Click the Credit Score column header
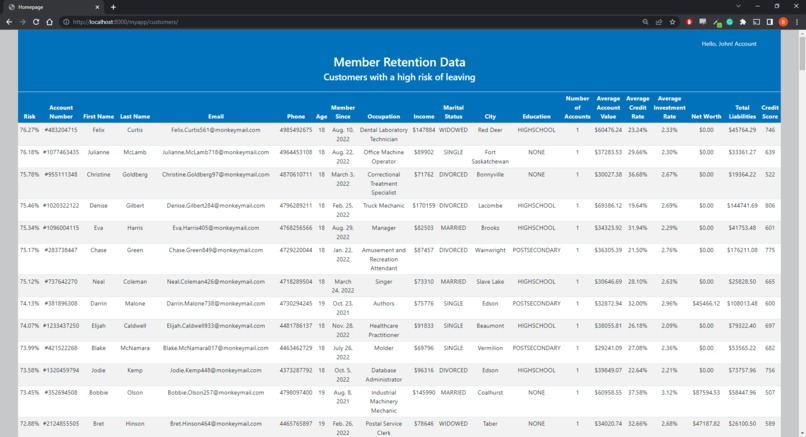The height and width of the screenshot is (437, 806). [770, 112]
